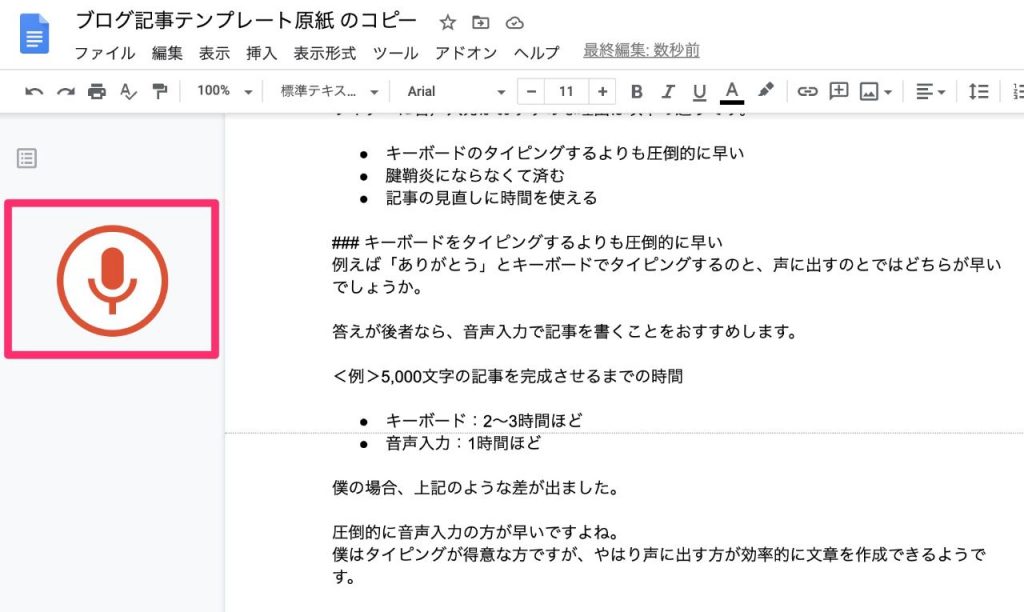Click the redo arrow icon

click(x=65, y=92)
